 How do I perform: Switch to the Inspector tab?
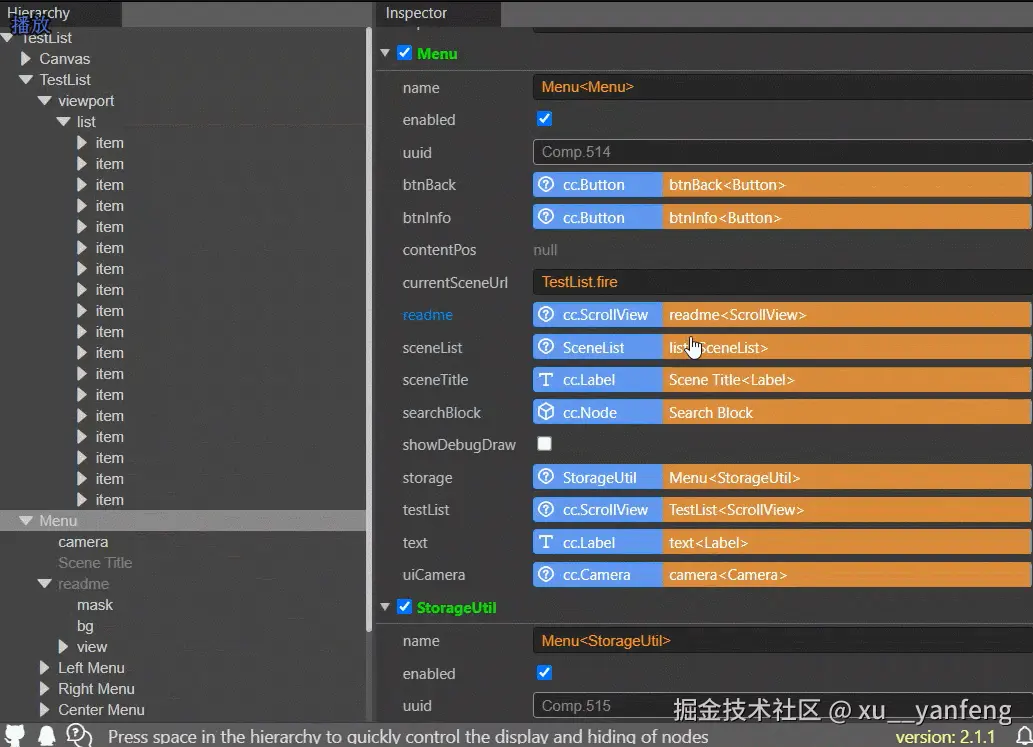tap(438, 13)
